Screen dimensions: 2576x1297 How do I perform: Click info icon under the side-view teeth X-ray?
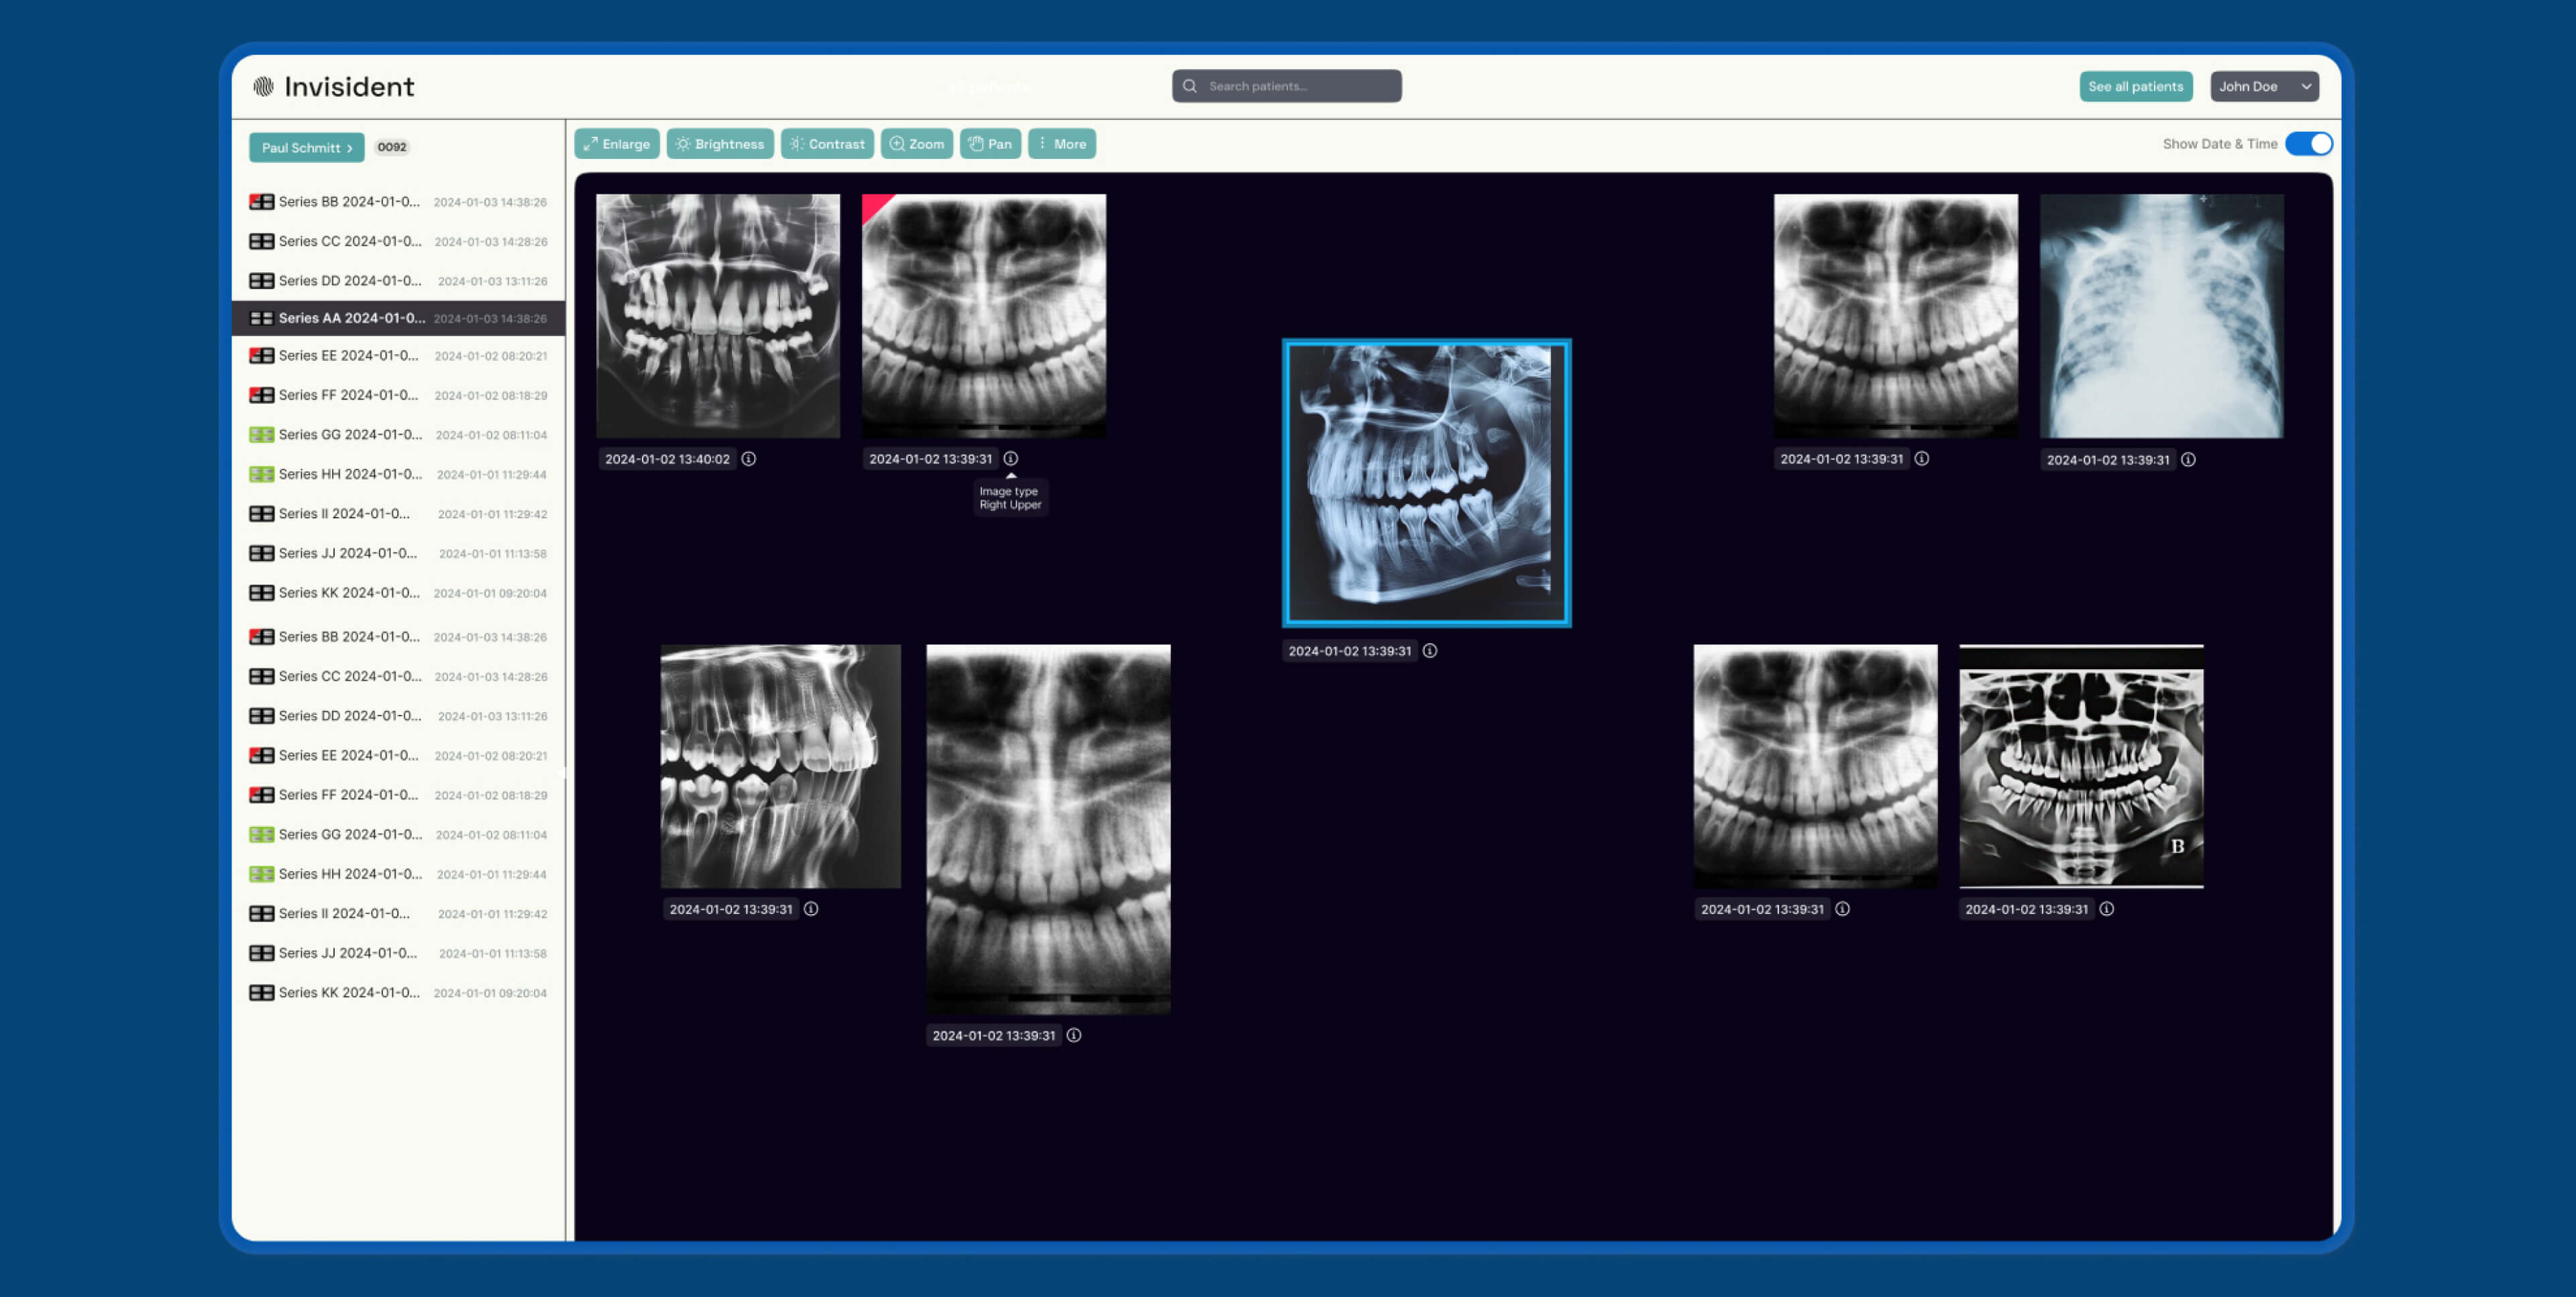(x=811, y=909)
